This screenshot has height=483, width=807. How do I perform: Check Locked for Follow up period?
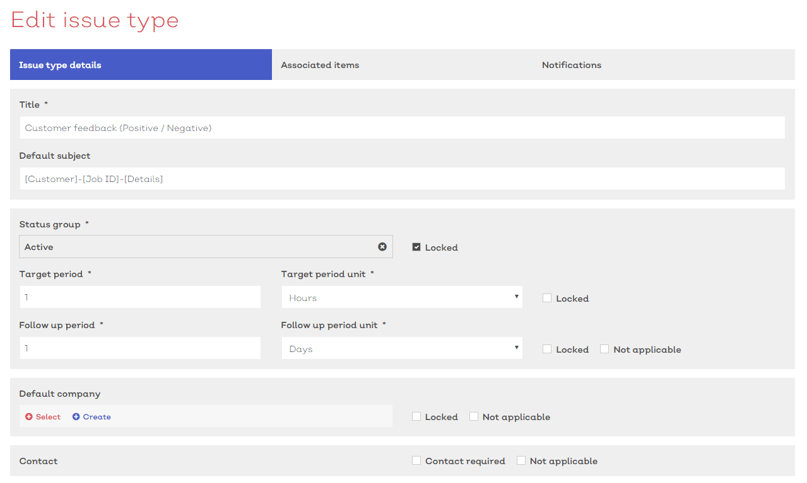tap(547, 349)
